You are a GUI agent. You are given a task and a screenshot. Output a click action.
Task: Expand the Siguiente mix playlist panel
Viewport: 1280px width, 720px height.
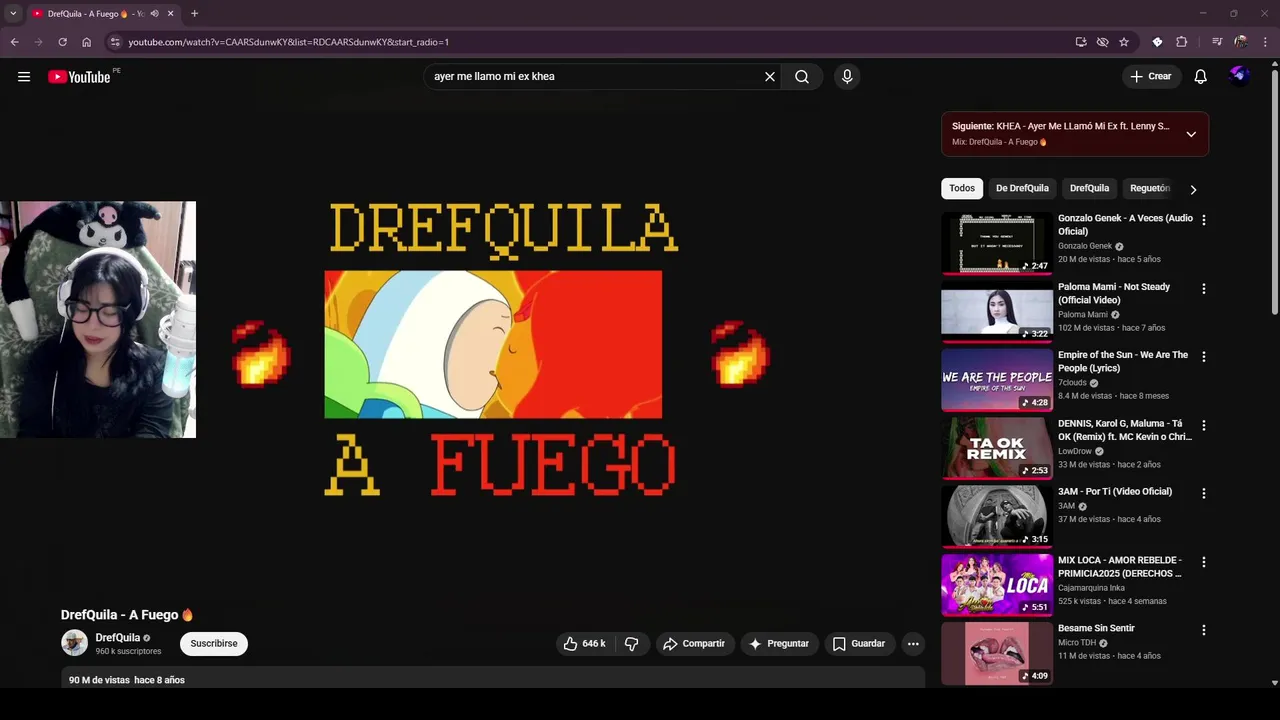1191,134
